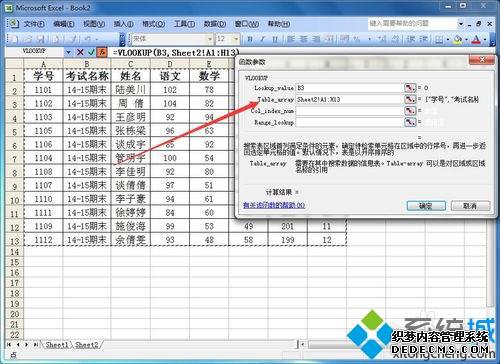Open the Undo history dropdown arrow
The width and height of the screenshot is (500, 364).
point(97,39)
